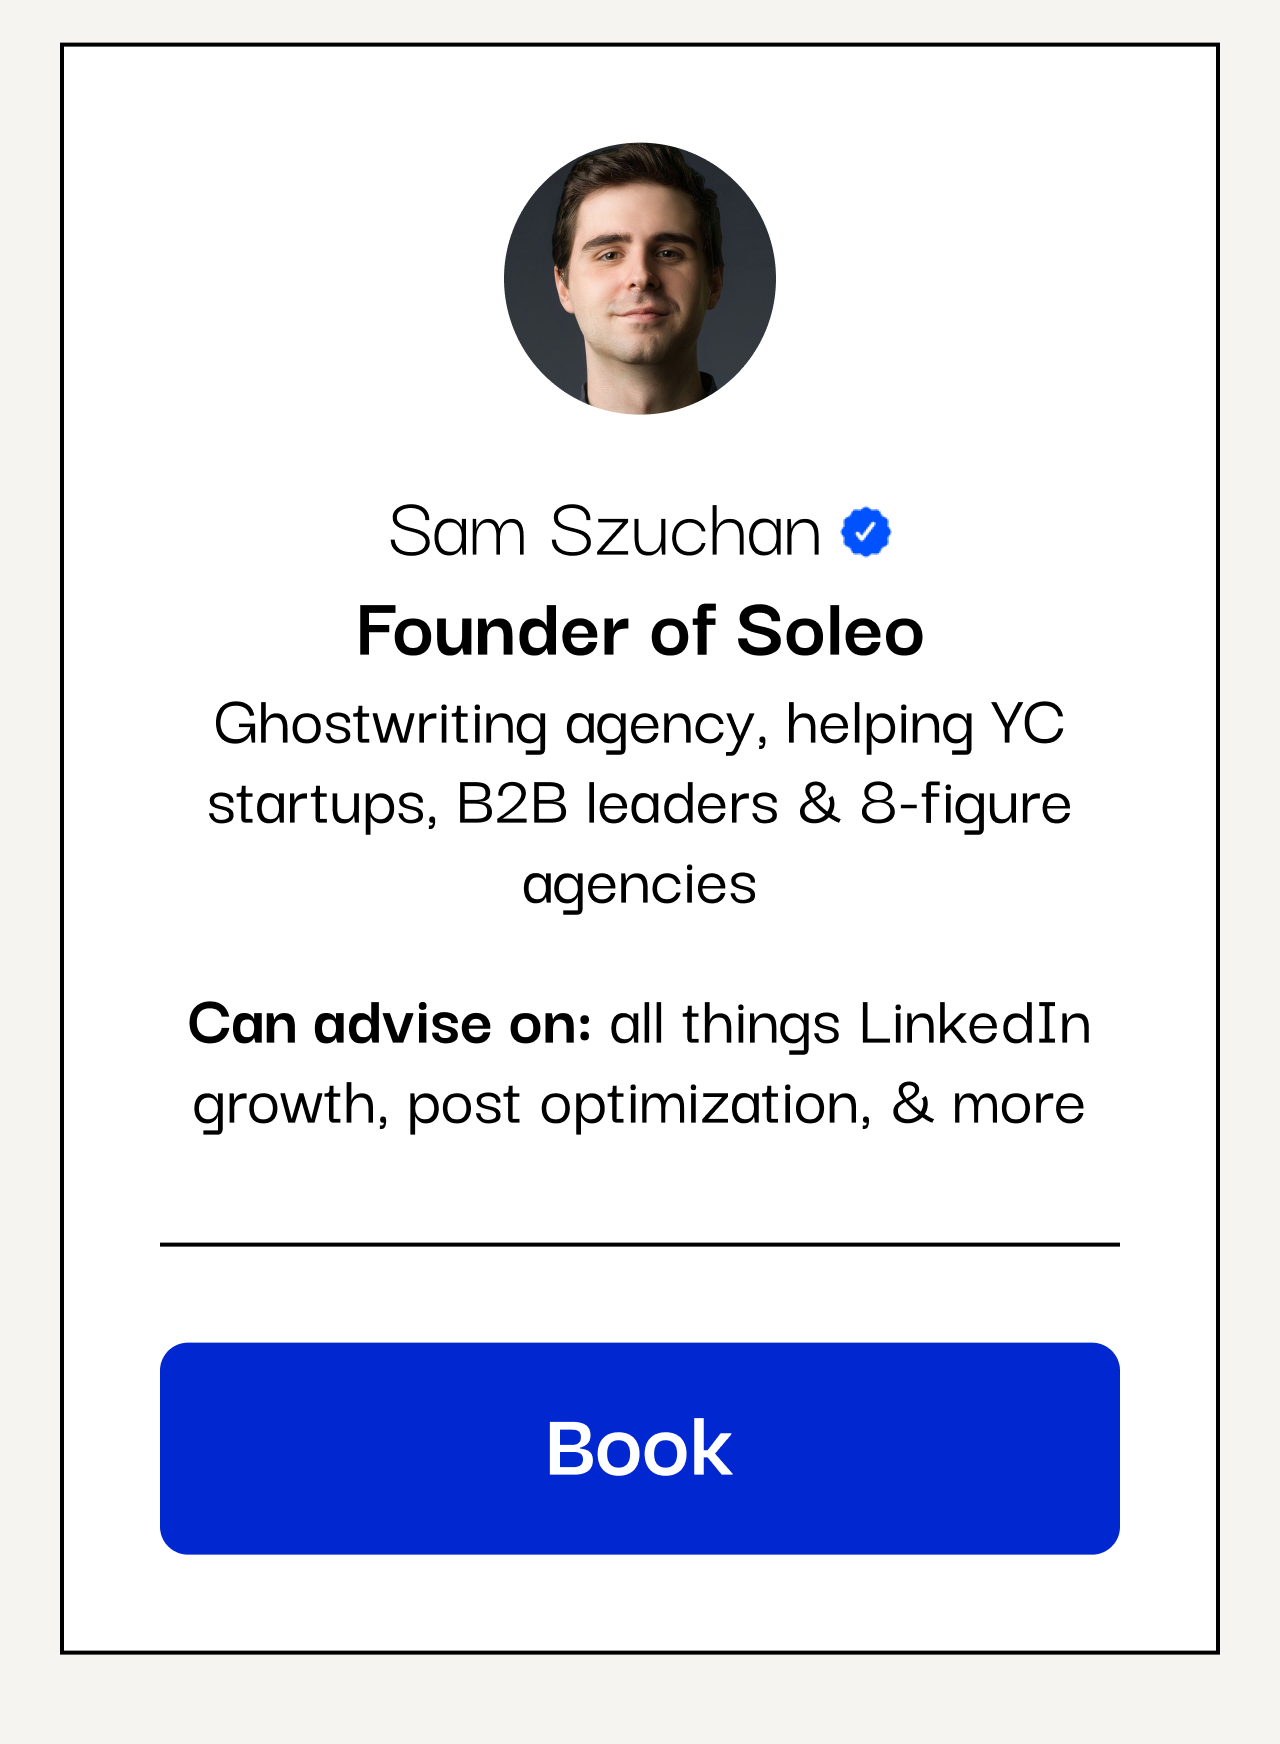The image size is (1280, 1744).
Task: Select the name Sam Szuchan
Action: click(x=605, y=531)
